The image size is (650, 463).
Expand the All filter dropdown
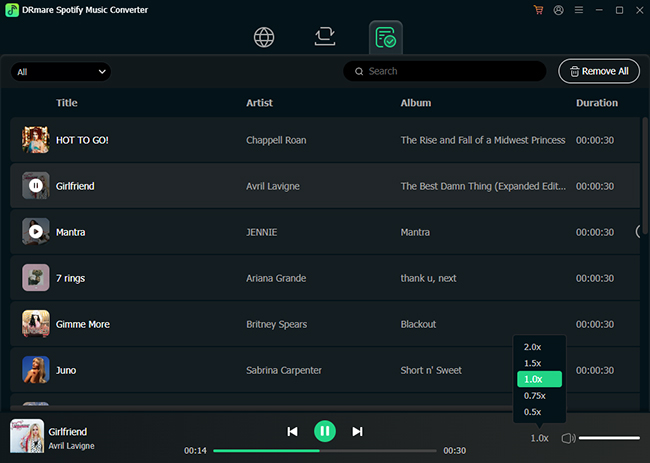click(61, 72)
